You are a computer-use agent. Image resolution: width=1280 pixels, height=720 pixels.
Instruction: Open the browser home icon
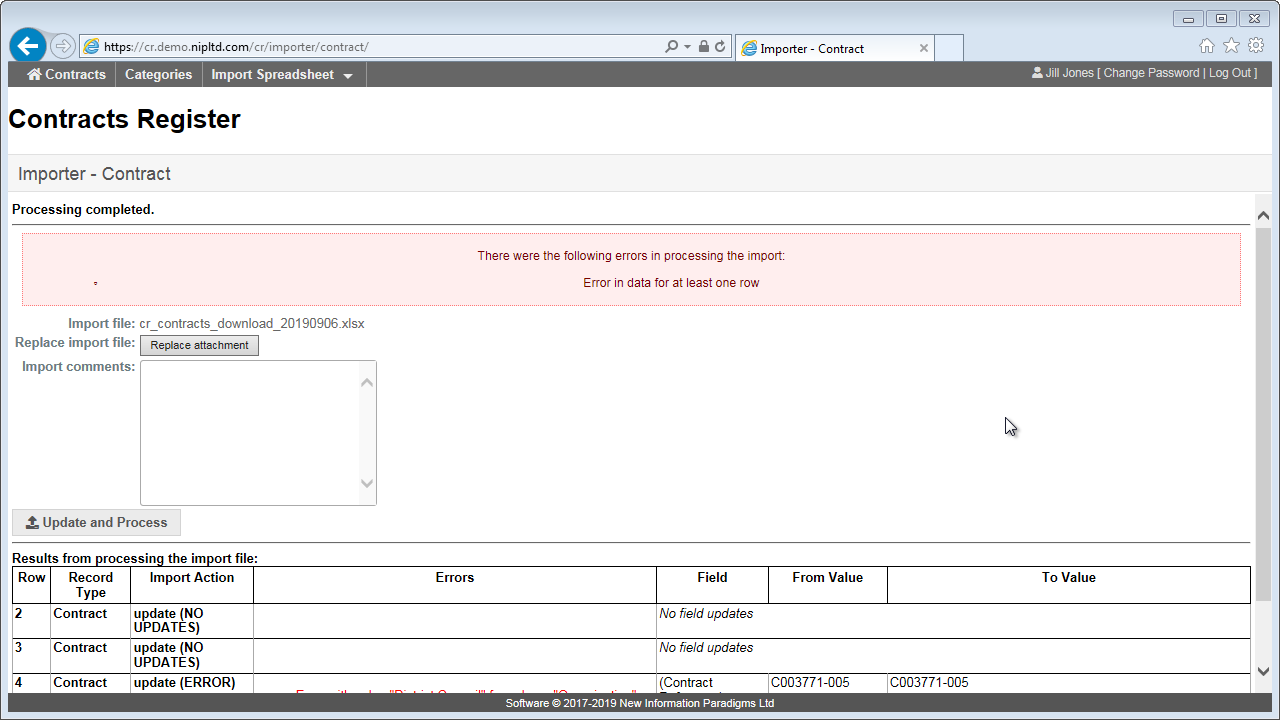click(x=1207, y=46)
